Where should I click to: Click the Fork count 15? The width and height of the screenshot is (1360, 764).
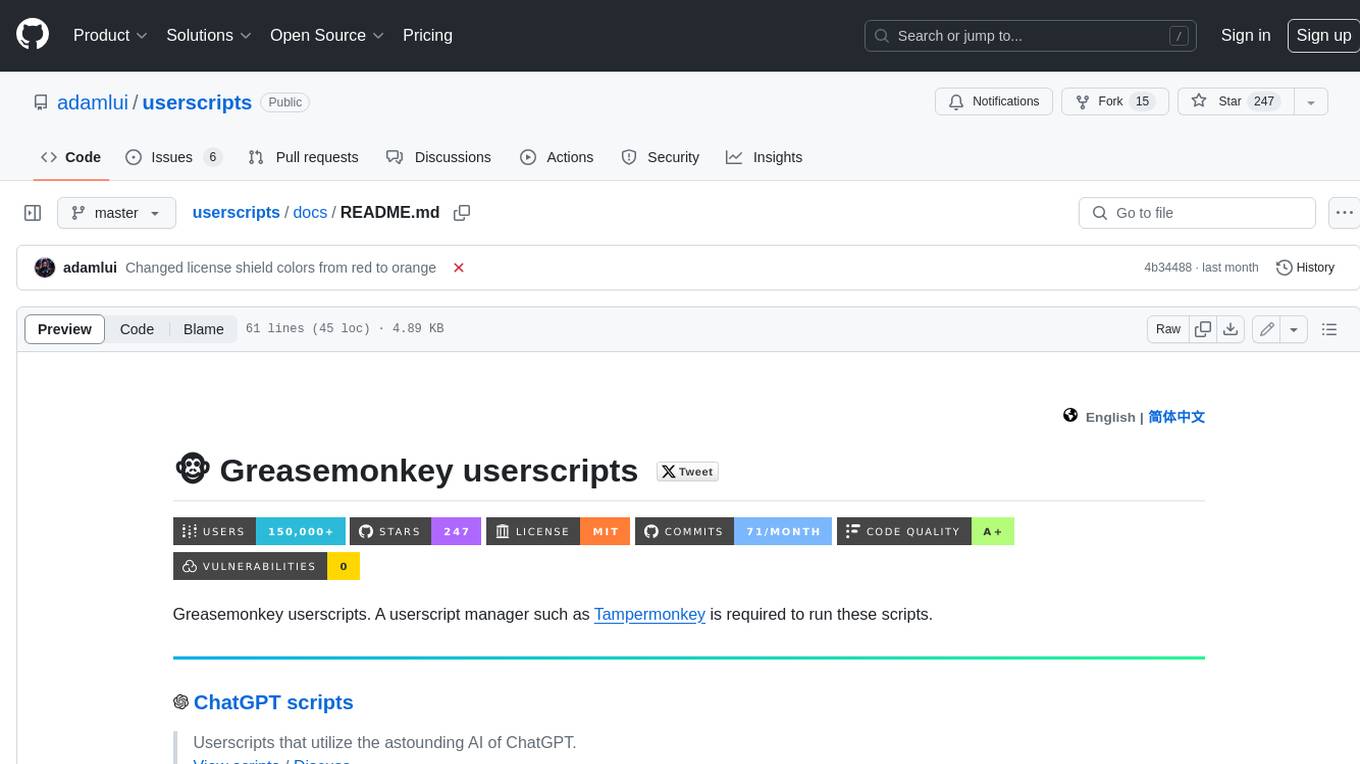click(x=1142, y=102)
